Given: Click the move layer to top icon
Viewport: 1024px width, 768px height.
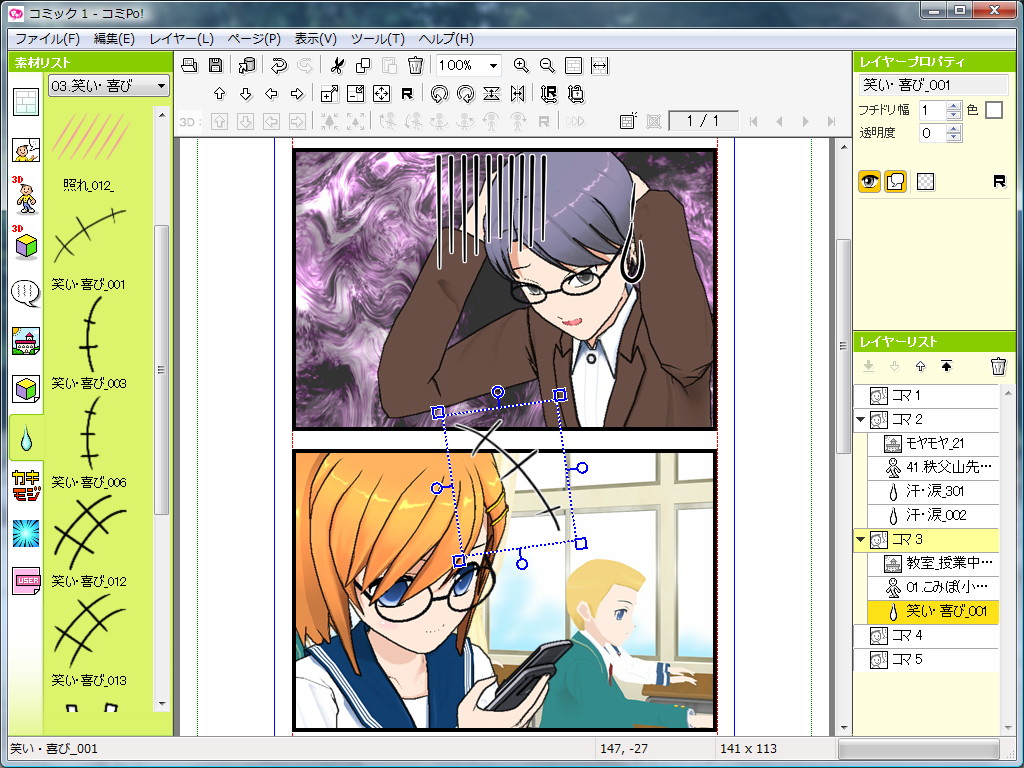Looking at the screenshot, I should (946, 366).
